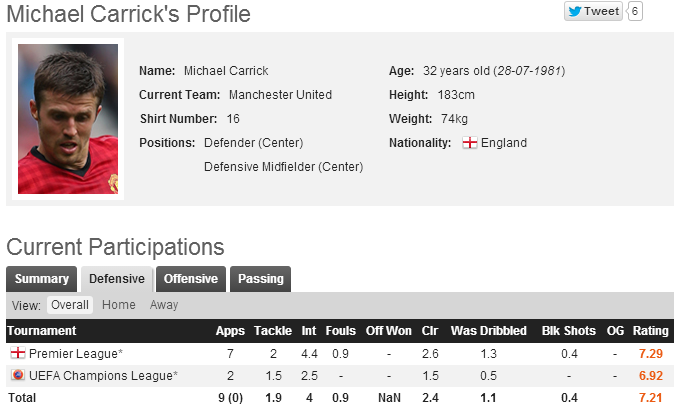Sort table by Rating column

pos(652,331)
